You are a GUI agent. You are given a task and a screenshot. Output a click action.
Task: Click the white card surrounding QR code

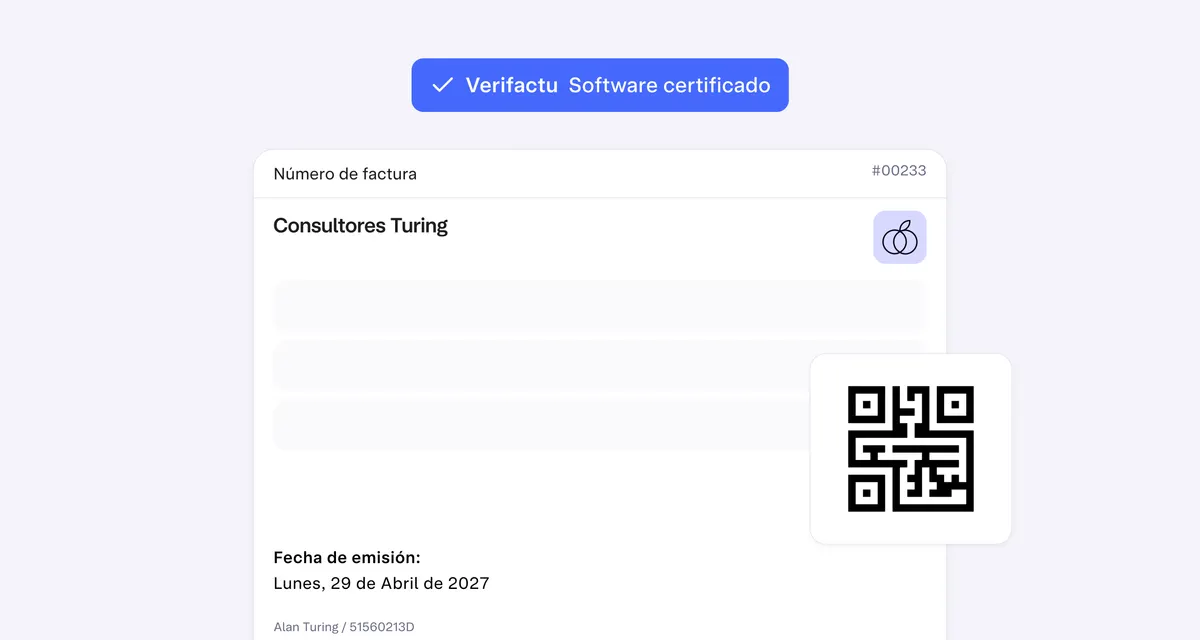[x=911, y=449]
